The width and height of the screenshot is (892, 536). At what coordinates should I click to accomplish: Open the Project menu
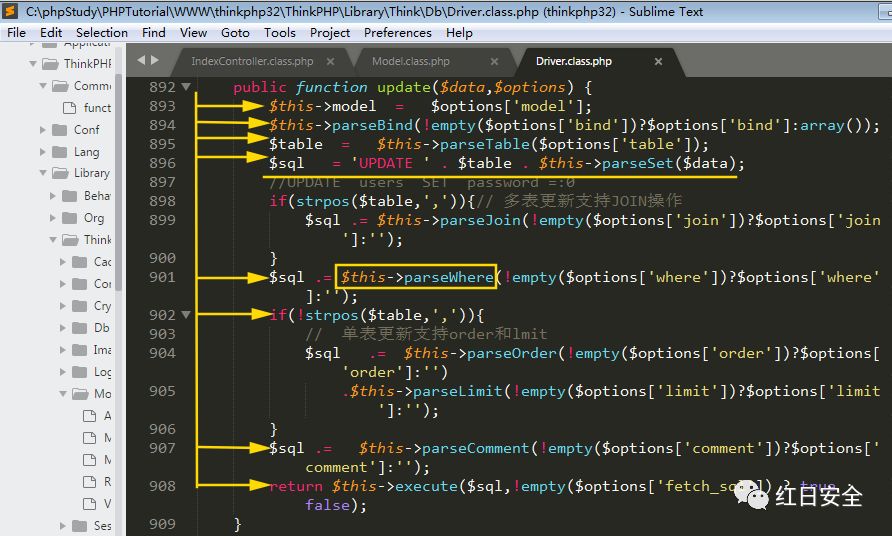tap(329, 32)
